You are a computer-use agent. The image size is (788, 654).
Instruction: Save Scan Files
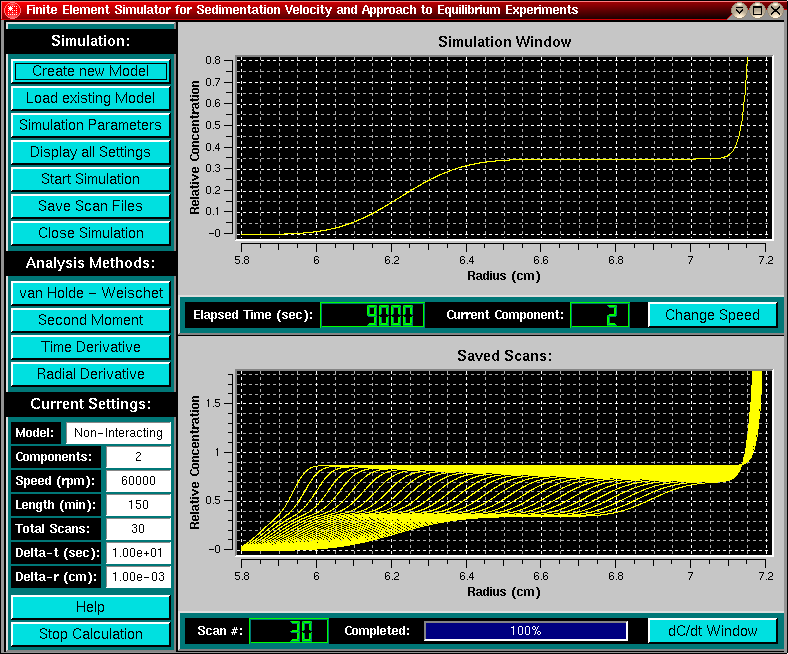coord(90,206)
